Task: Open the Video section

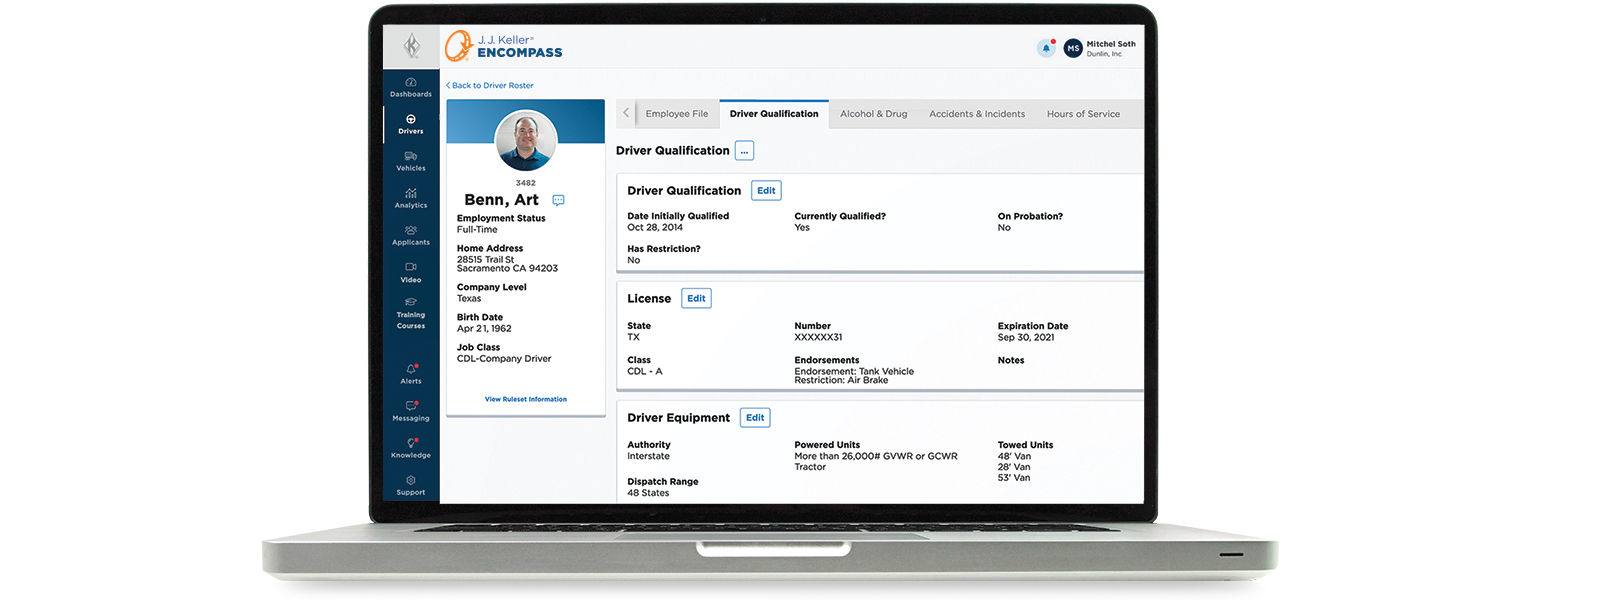Action: pyautogui.click(x=410, y=271)
